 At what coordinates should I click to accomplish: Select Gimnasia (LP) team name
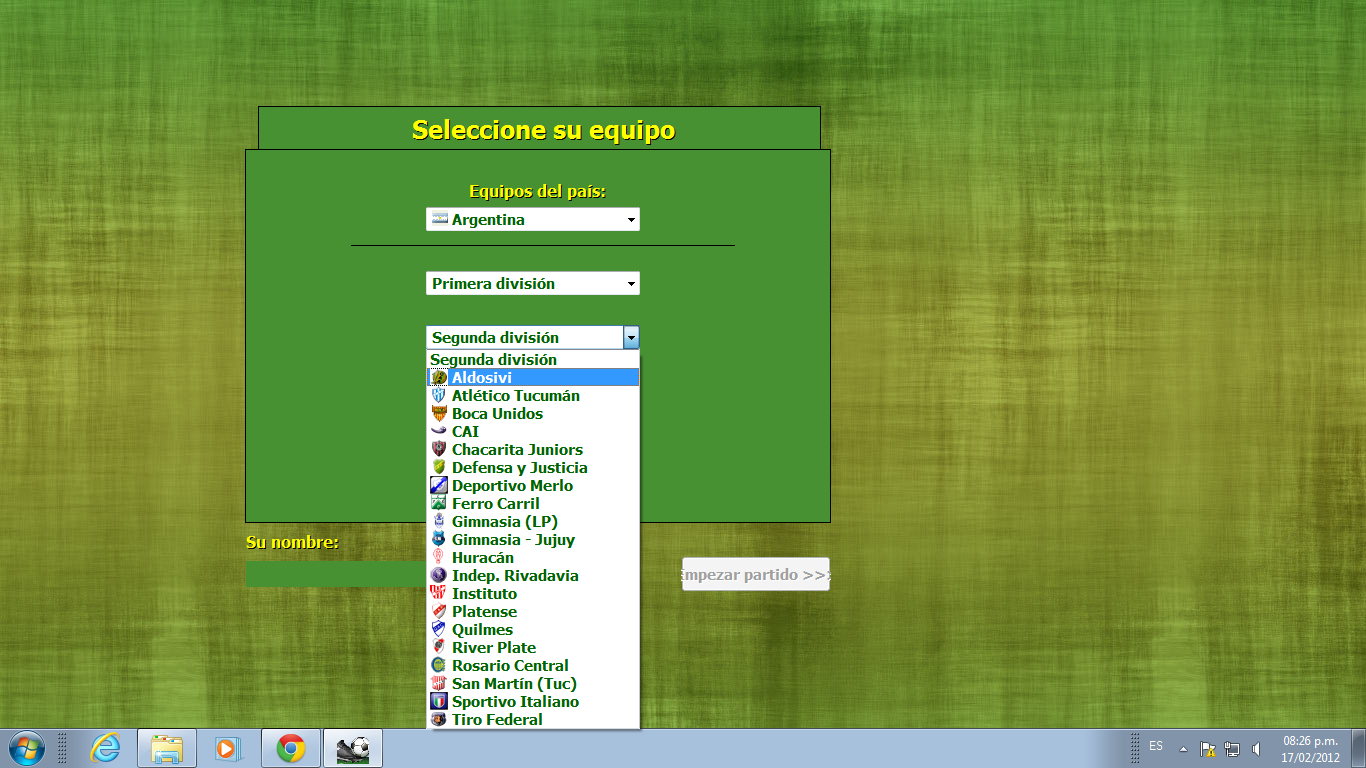click(505, 522)
